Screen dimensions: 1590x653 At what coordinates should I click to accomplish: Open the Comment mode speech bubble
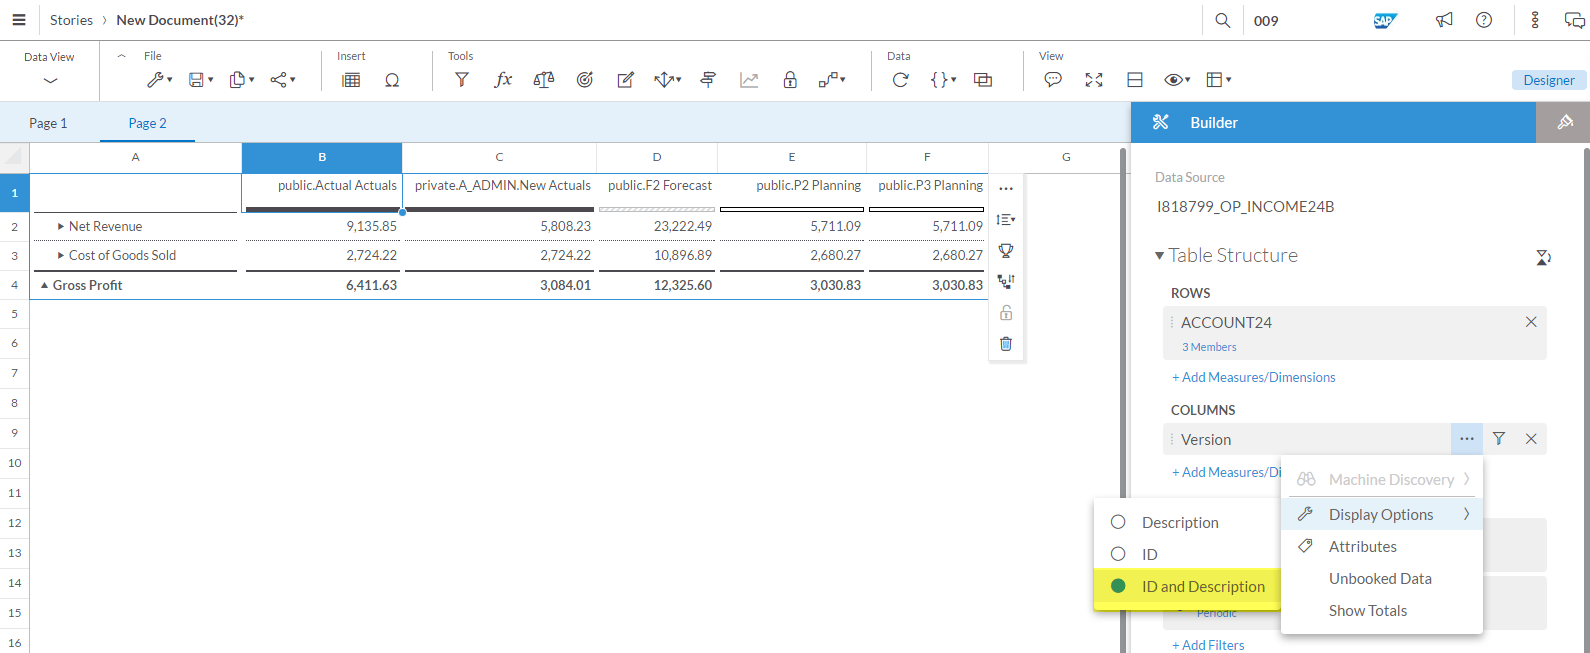1053,80
